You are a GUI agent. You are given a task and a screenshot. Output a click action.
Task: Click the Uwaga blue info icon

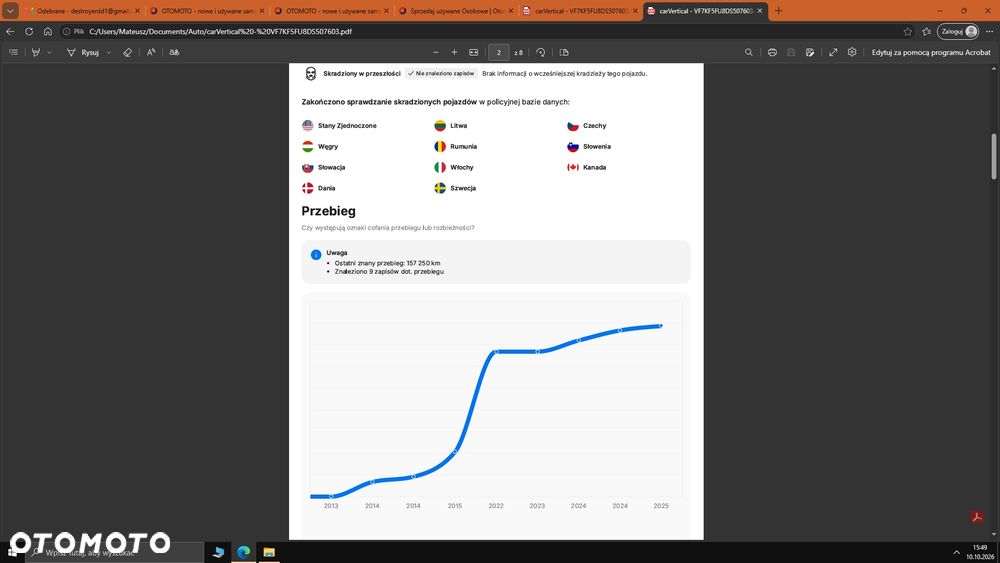pos(316,254)
